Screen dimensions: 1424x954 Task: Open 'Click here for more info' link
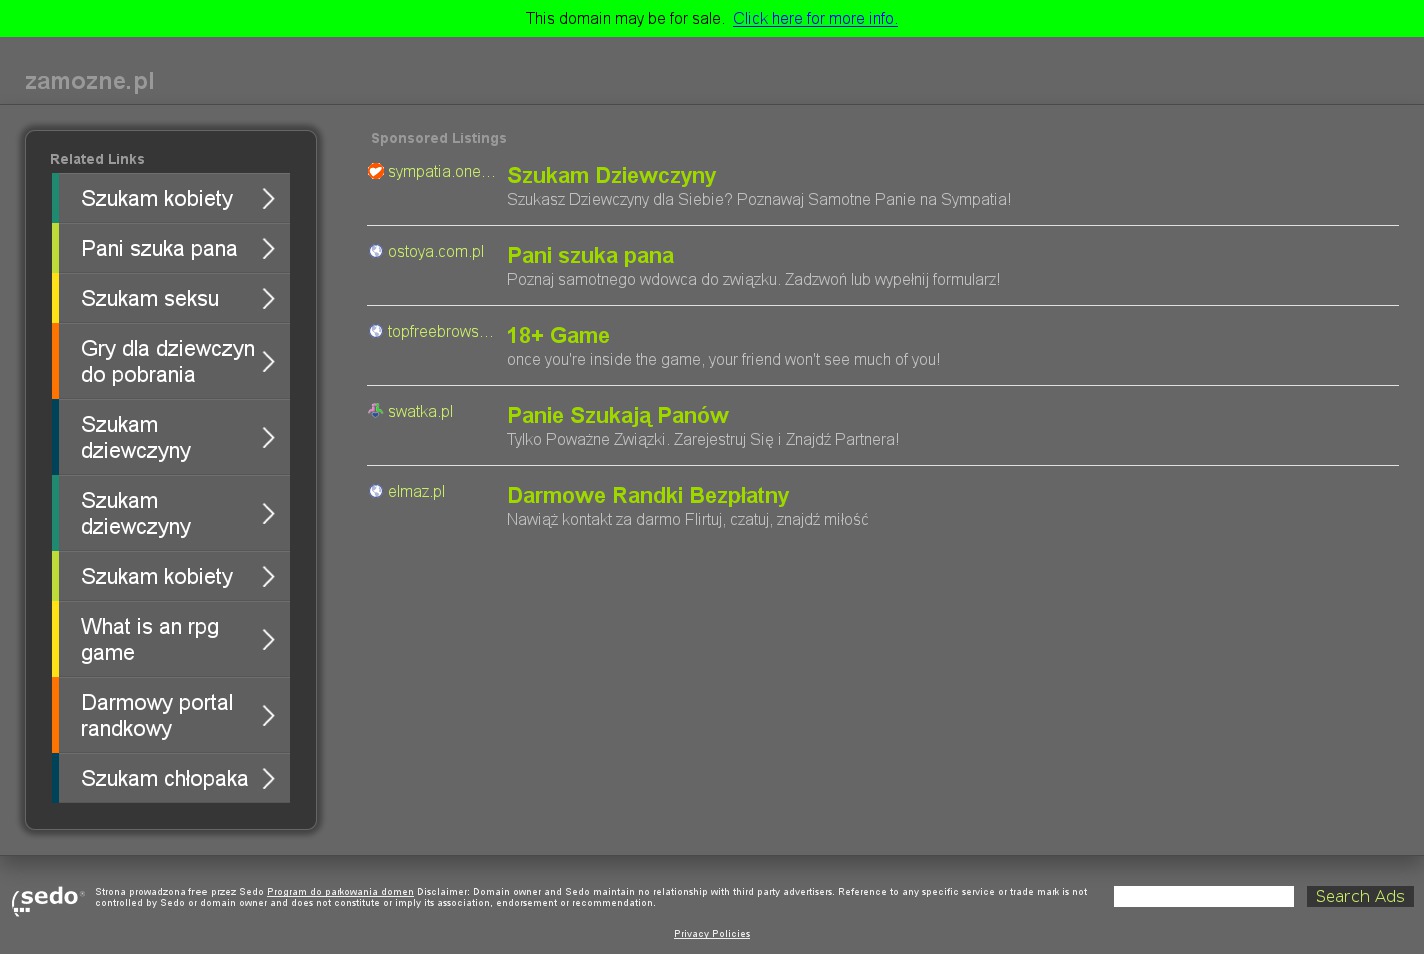click(815, 19)
